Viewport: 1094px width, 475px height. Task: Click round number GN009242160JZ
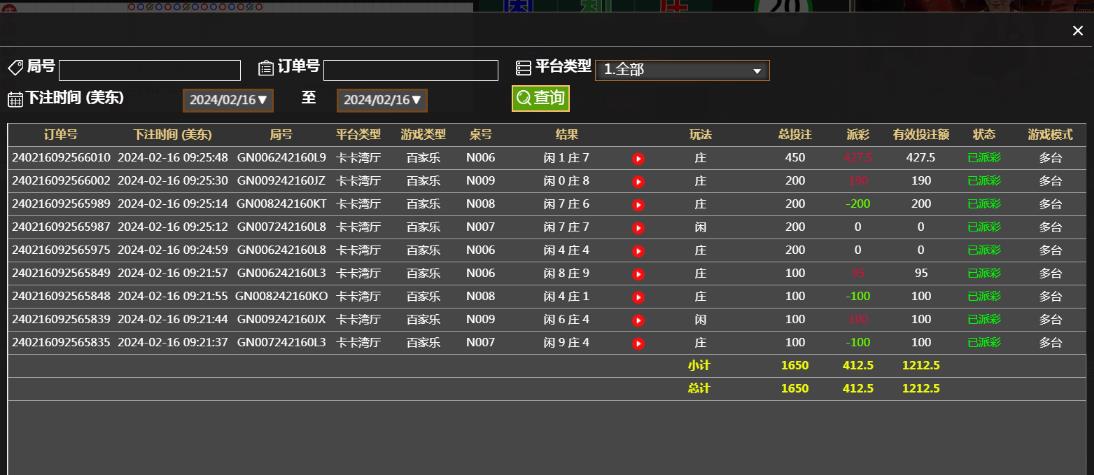[x=281, y=181]
